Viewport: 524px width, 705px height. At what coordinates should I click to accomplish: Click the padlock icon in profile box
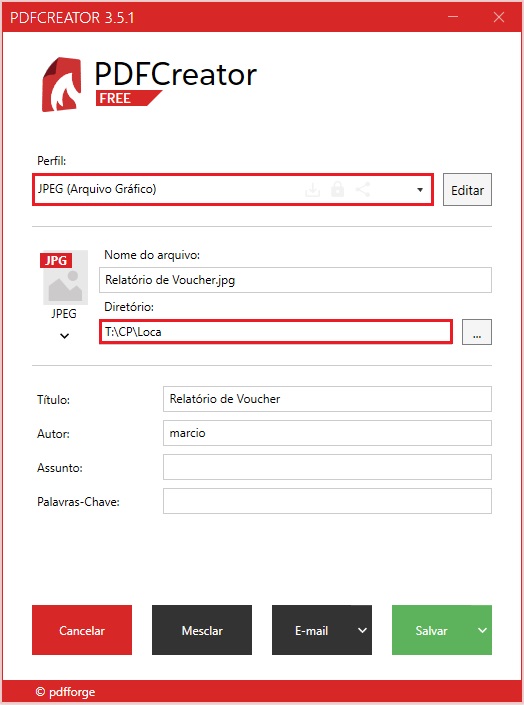pos(337,189)
